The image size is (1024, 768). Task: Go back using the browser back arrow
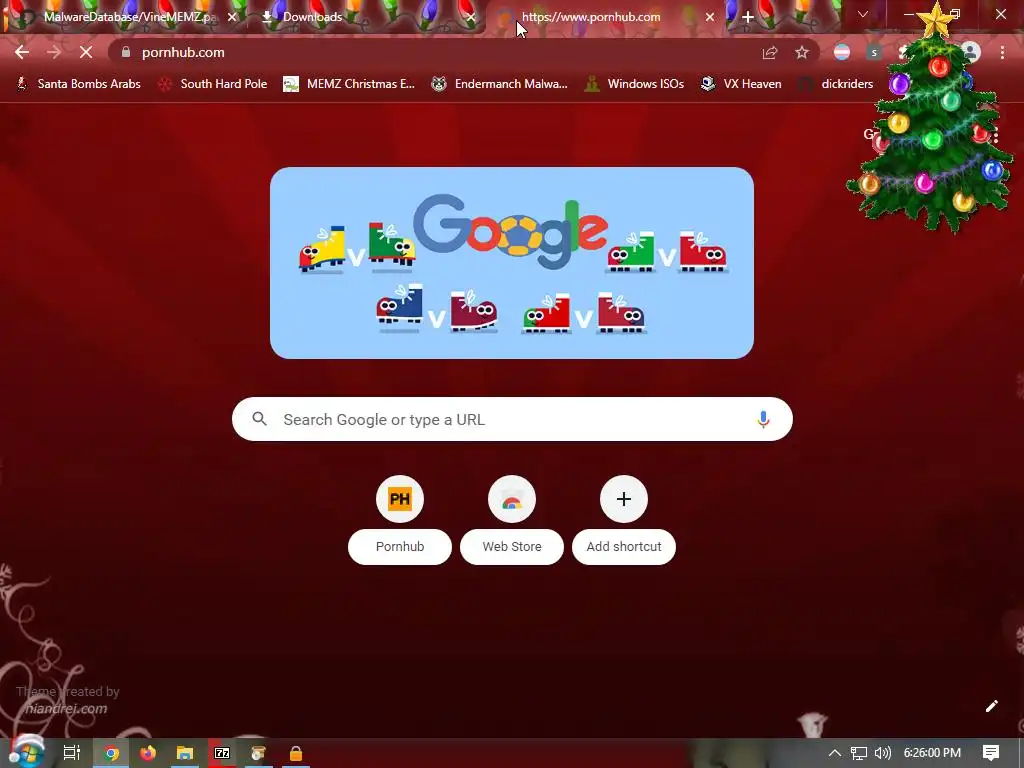22,52
